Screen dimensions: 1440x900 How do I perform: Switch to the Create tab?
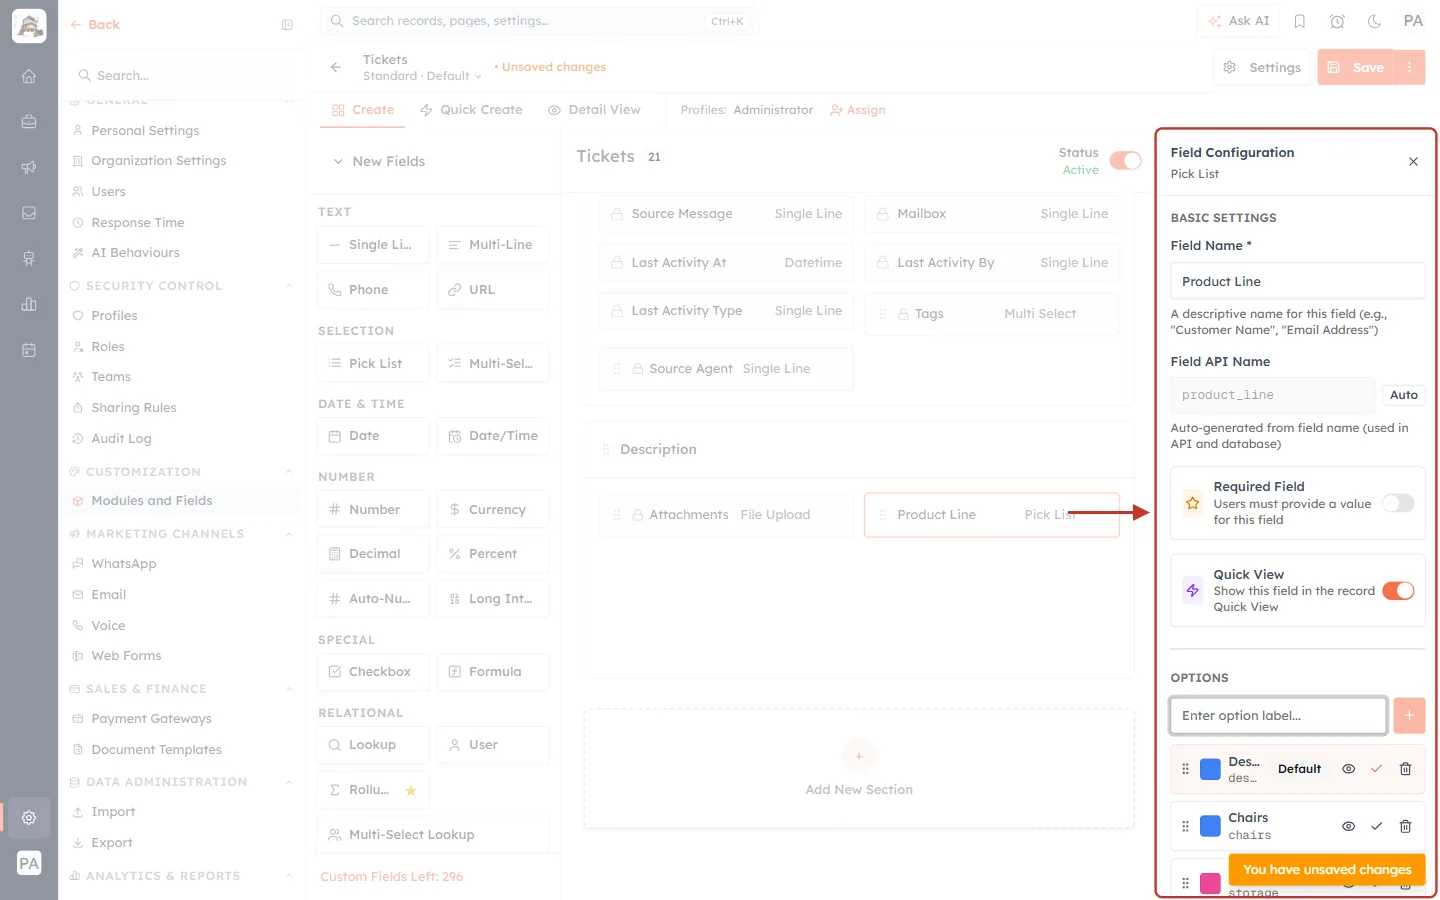click(363, 110)
